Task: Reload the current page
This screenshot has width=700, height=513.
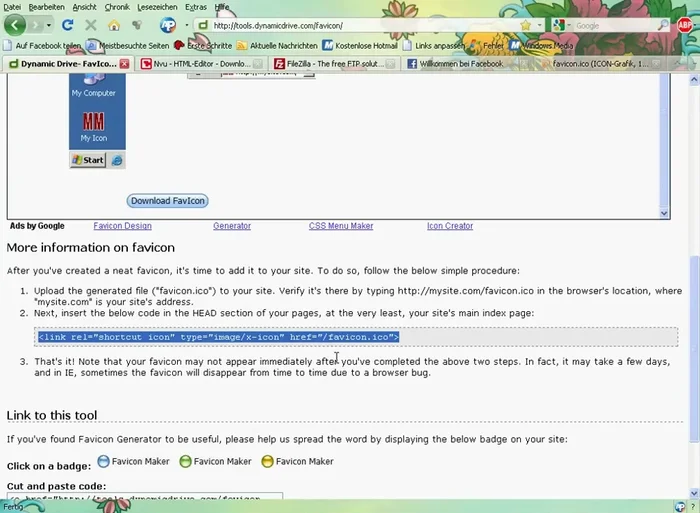Action: (x=67, y=25)
